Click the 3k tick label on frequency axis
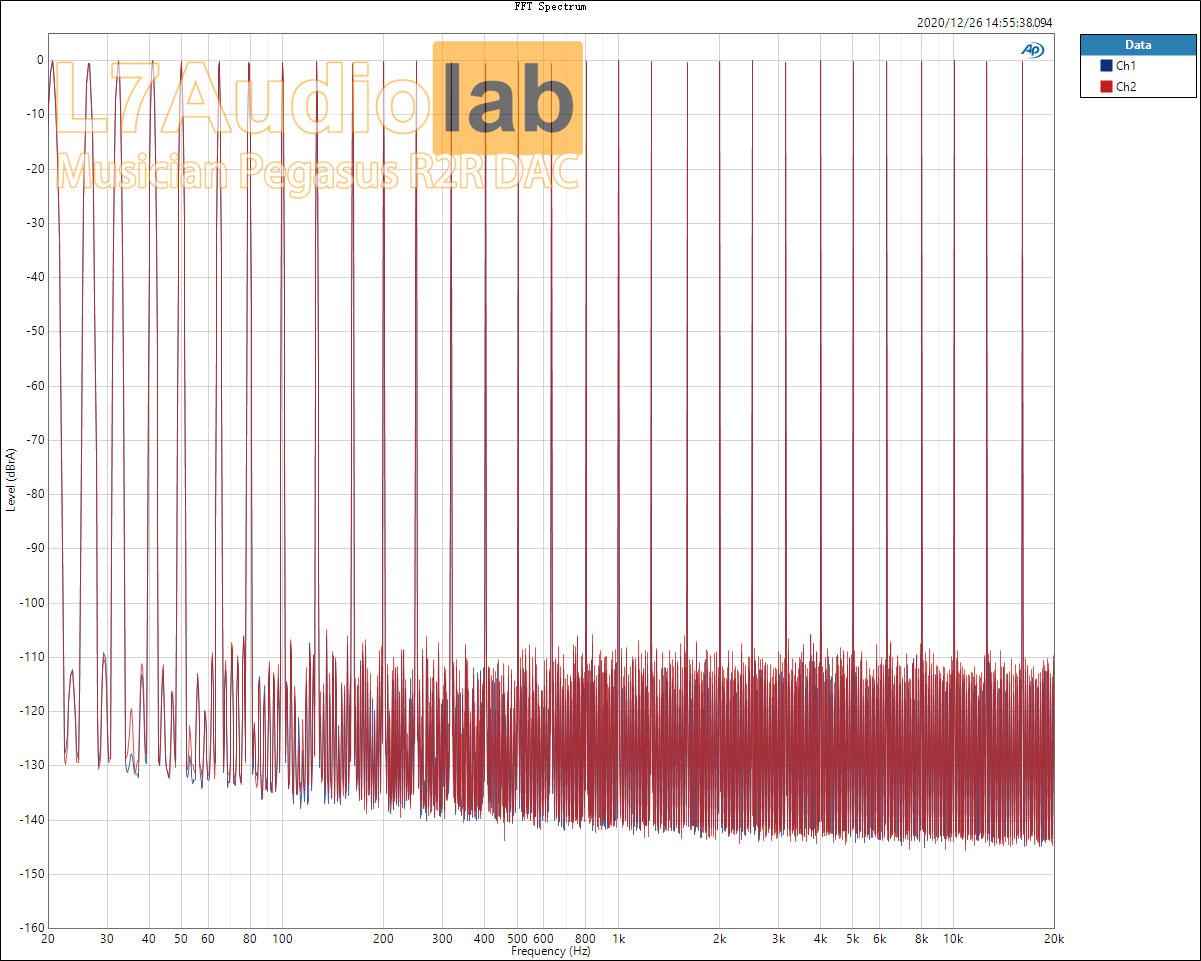The width and height of the screenshot is (1201, 961). pyautogui.click(x=779, y=940)
